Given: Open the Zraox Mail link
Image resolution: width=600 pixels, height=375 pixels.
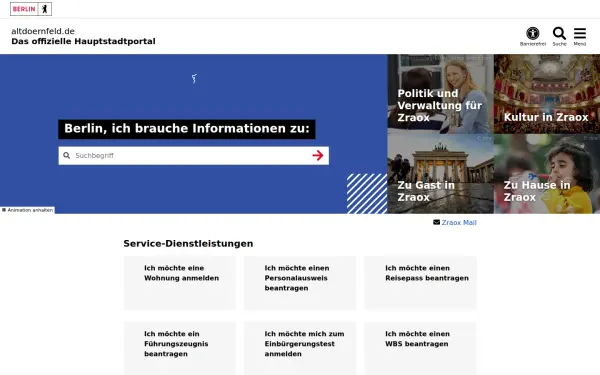Looking at the screenshot, I should (x=459, y=222).
